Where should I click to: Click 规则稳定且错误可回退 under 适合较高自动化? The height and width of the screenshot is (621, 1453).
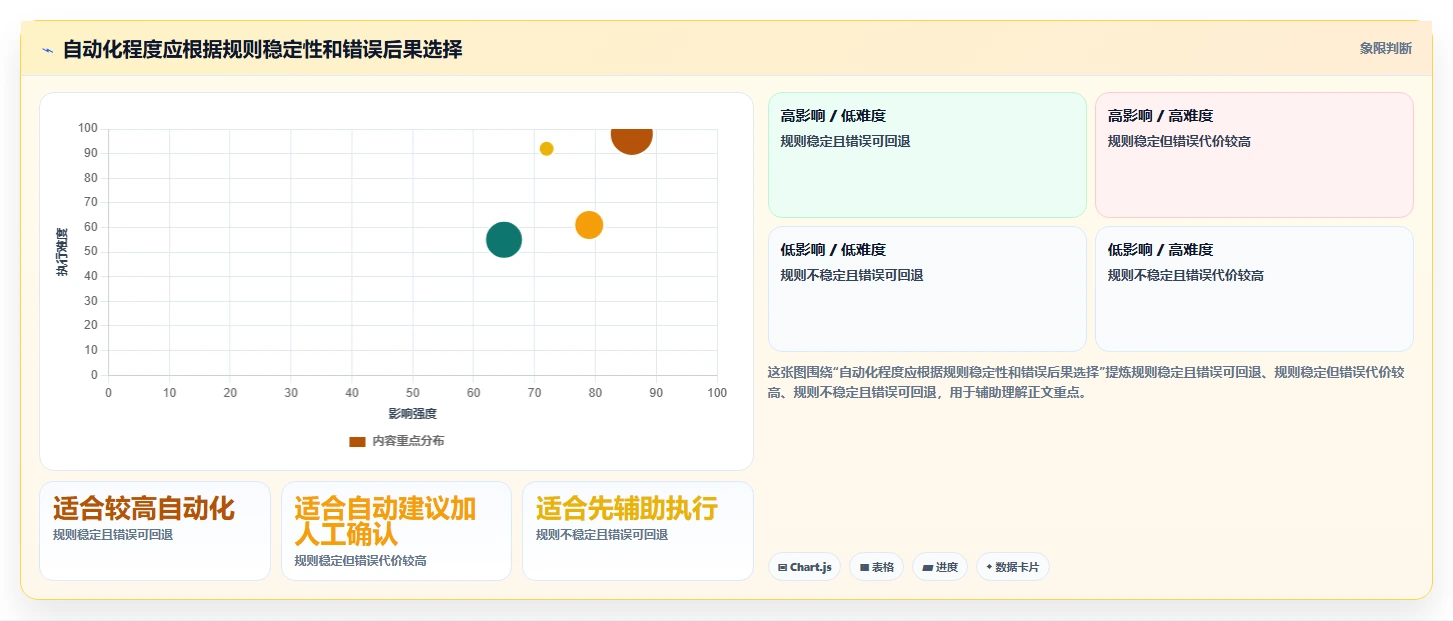(x=113, y=535)
